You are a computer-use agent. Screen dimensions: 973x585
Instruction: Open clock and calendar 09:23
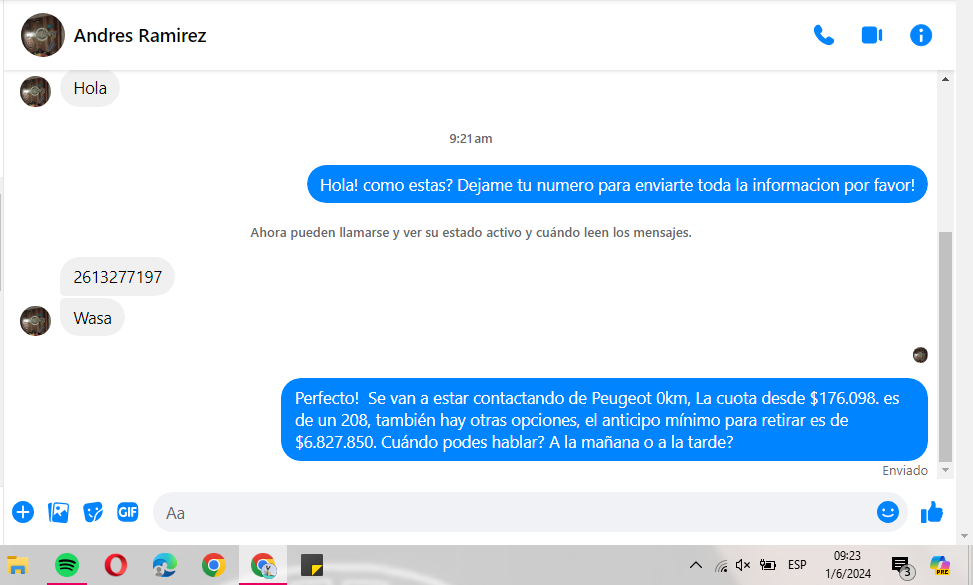[x=848, y=565]
